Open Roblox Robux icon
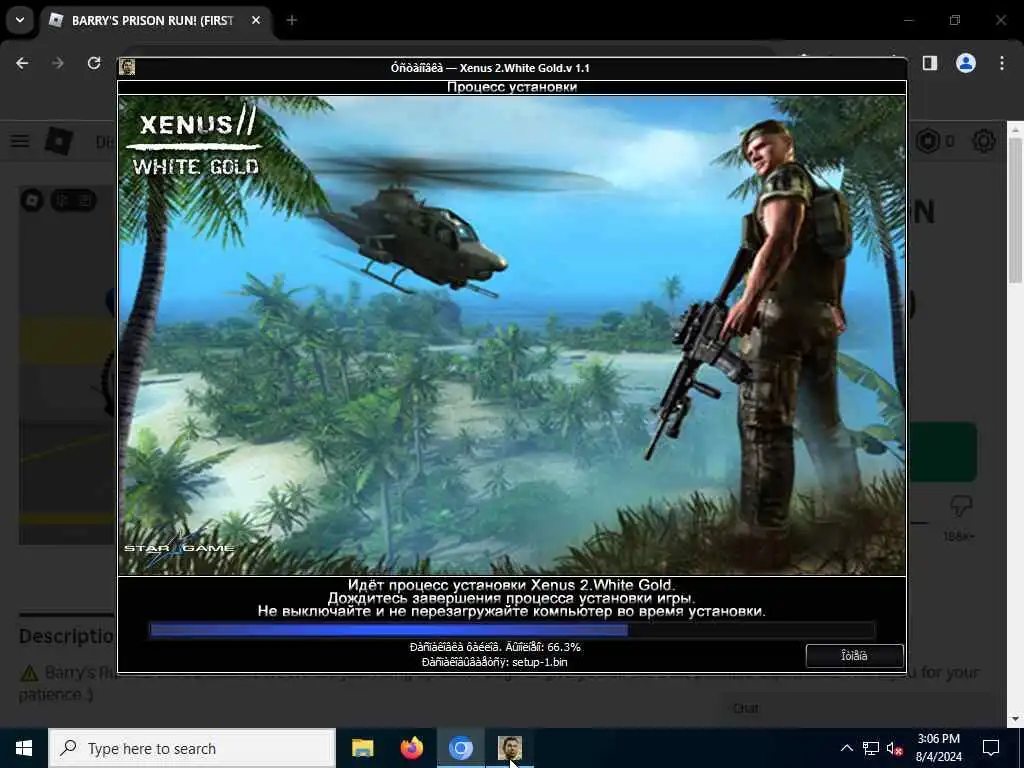Viewport: 1024px width, 768px height. [x=928, y=141]
